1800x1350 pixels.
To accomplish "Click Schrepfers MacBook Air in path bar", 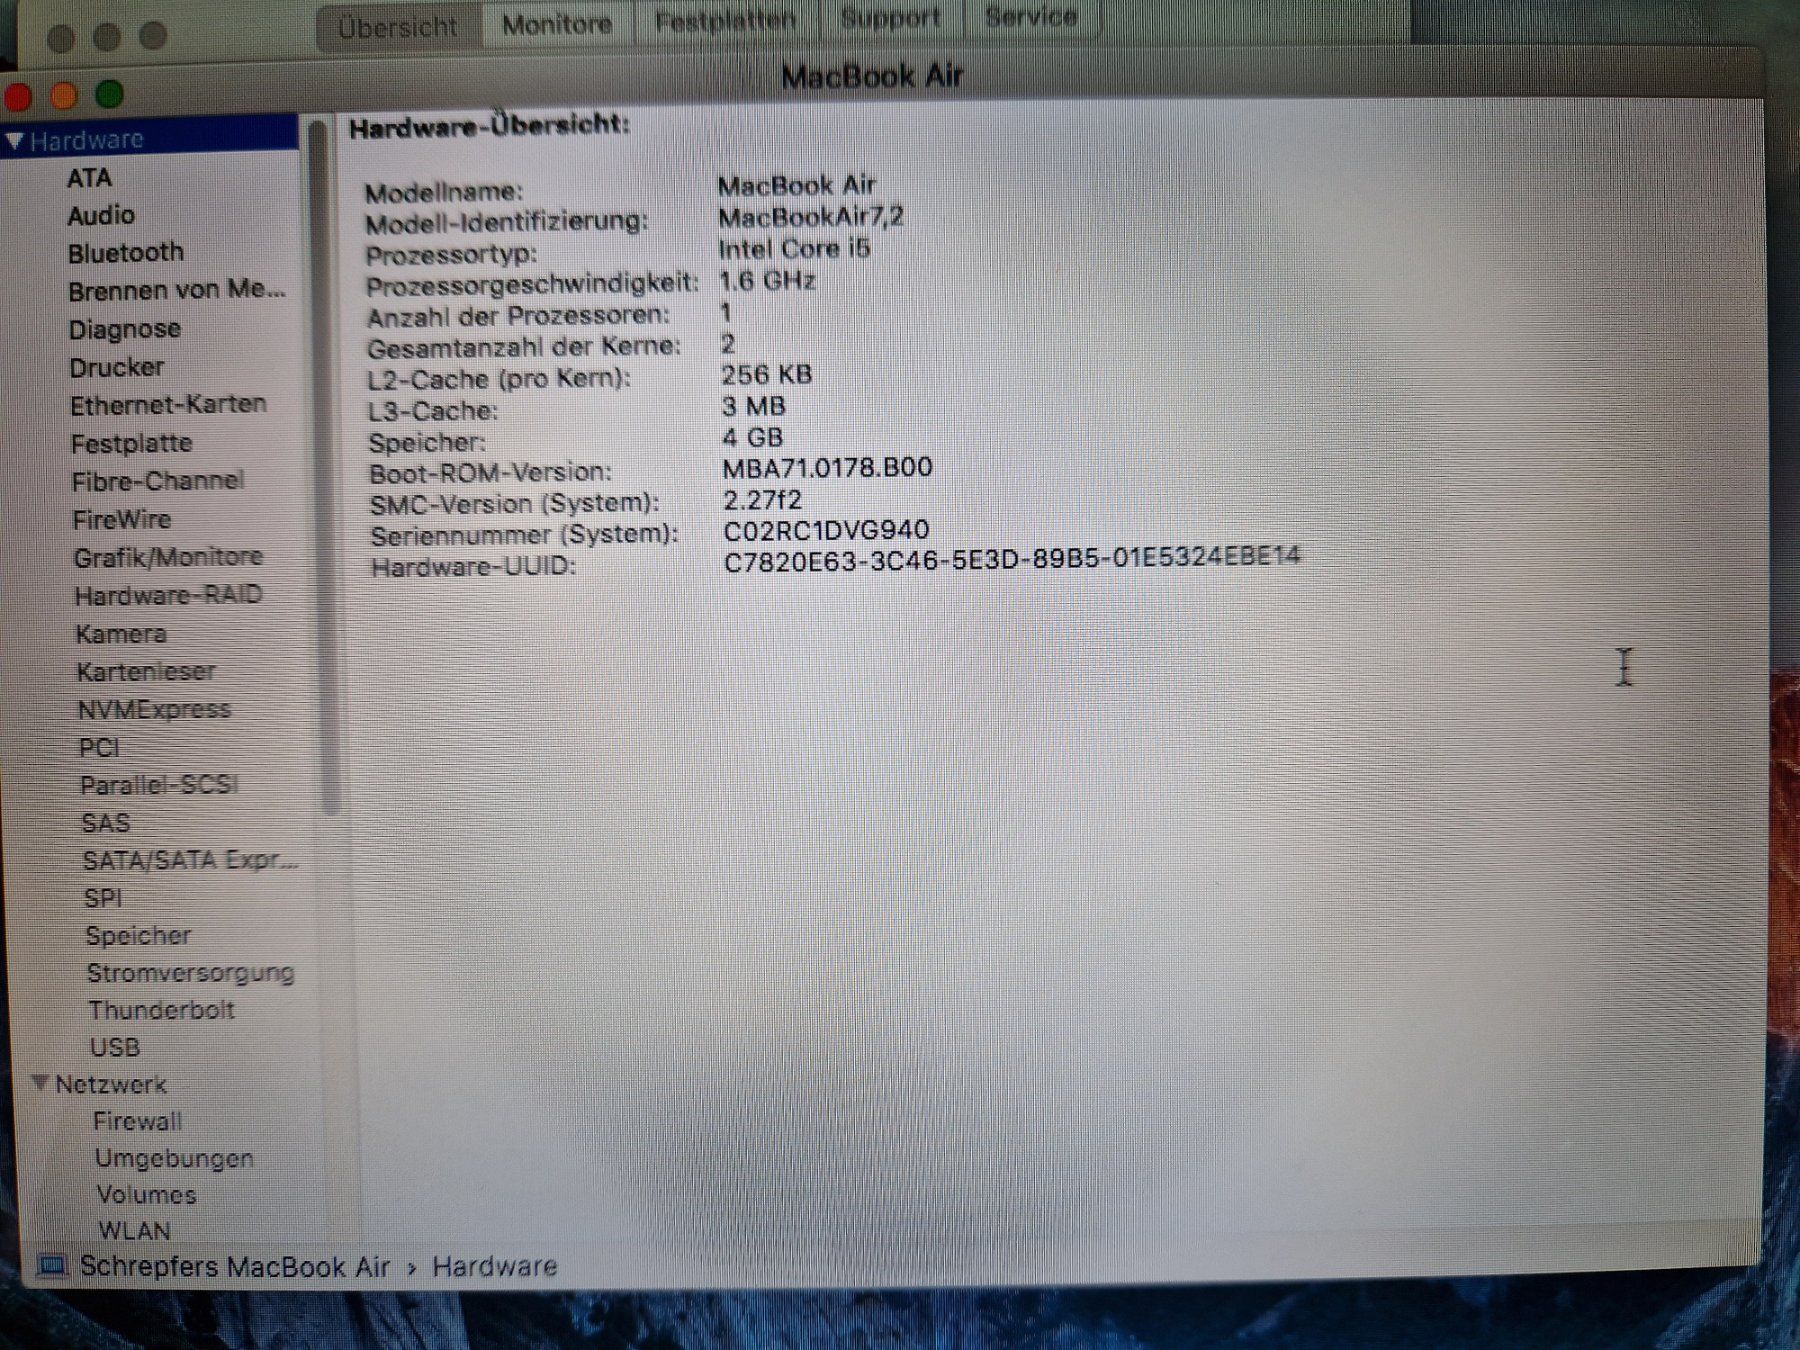I will [x=235, y=1267].
